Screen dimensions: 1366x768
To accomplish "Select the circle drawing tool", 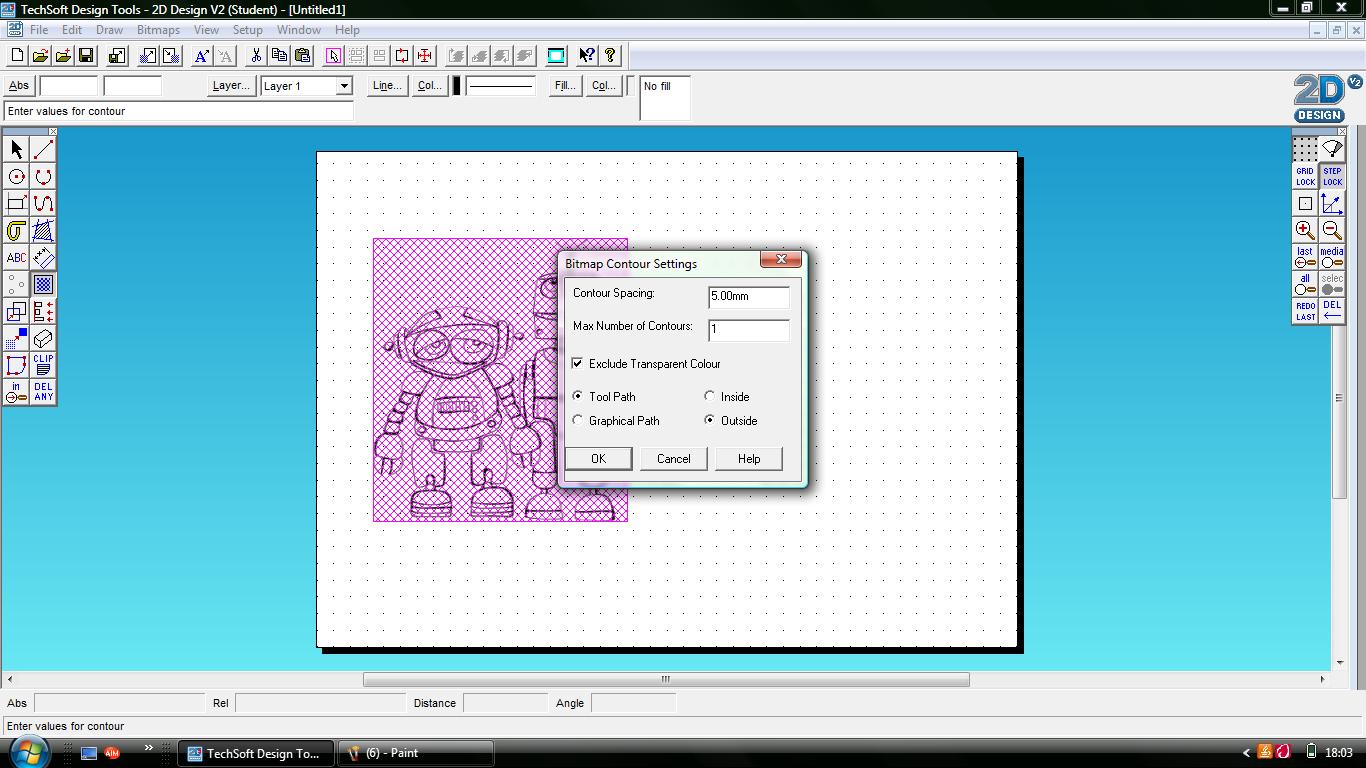I will pos(14,175).
